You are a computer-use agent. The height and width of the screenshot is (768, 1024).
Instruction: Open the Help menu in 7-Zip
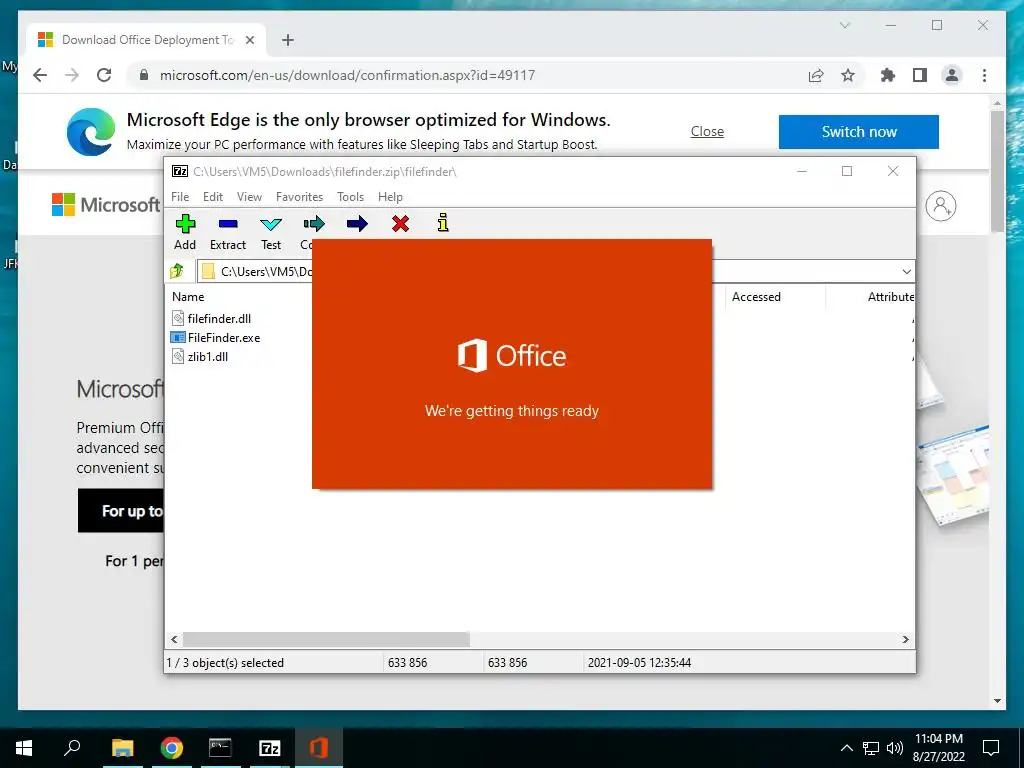[x=390, y=197]
